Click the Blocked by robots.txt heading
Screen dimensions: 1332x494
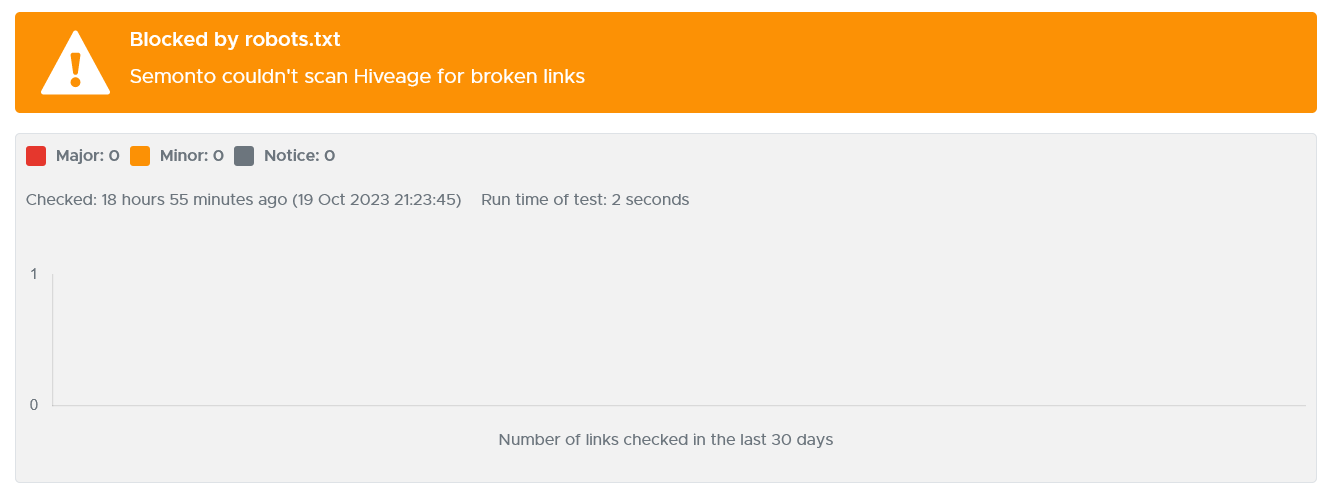[235, 40]
